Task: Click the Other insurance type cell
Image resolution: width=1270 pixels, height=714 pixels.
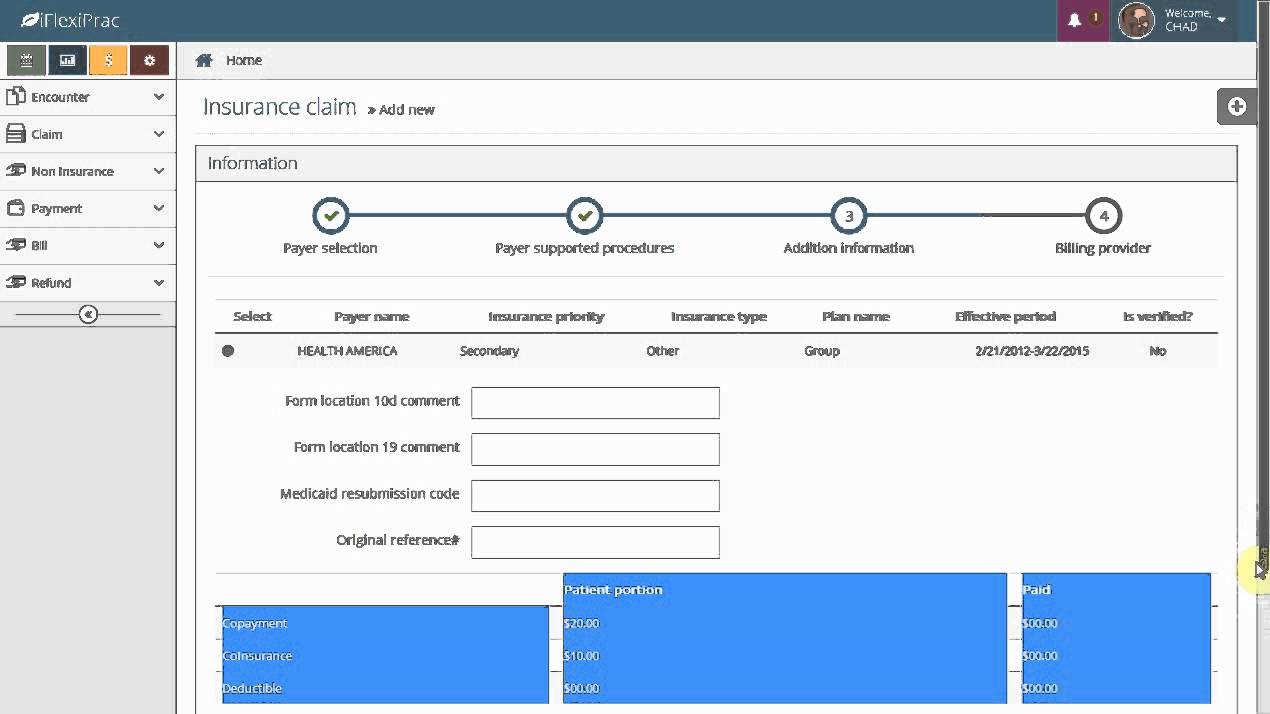Action: 662,351
